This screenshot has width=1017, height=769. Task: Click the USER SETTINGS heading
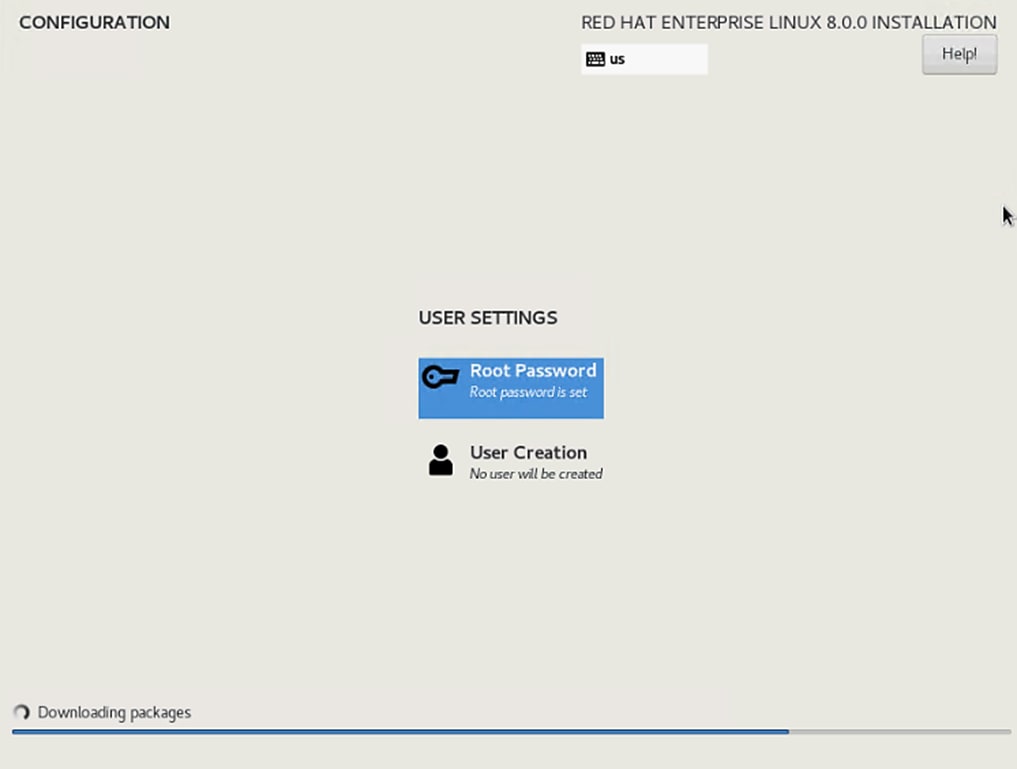pos(488,318)
